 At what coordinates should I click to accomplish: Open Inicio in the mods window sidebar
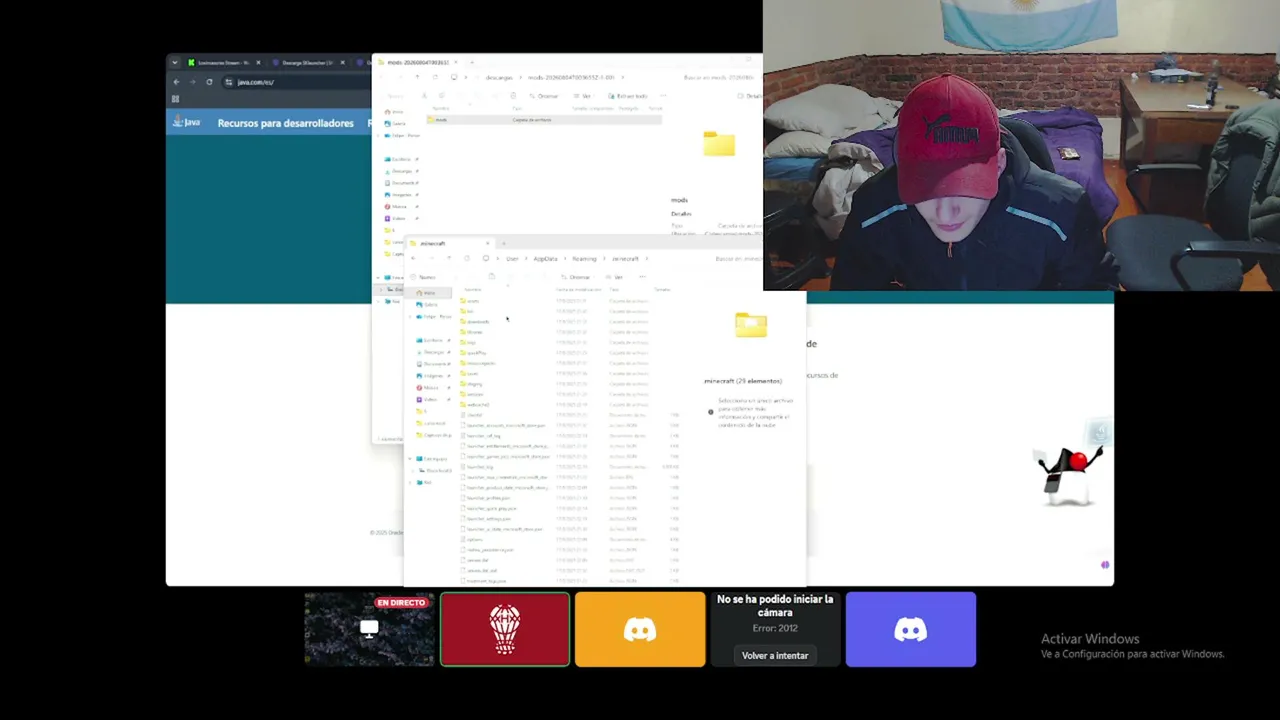[x=396, y=112]
